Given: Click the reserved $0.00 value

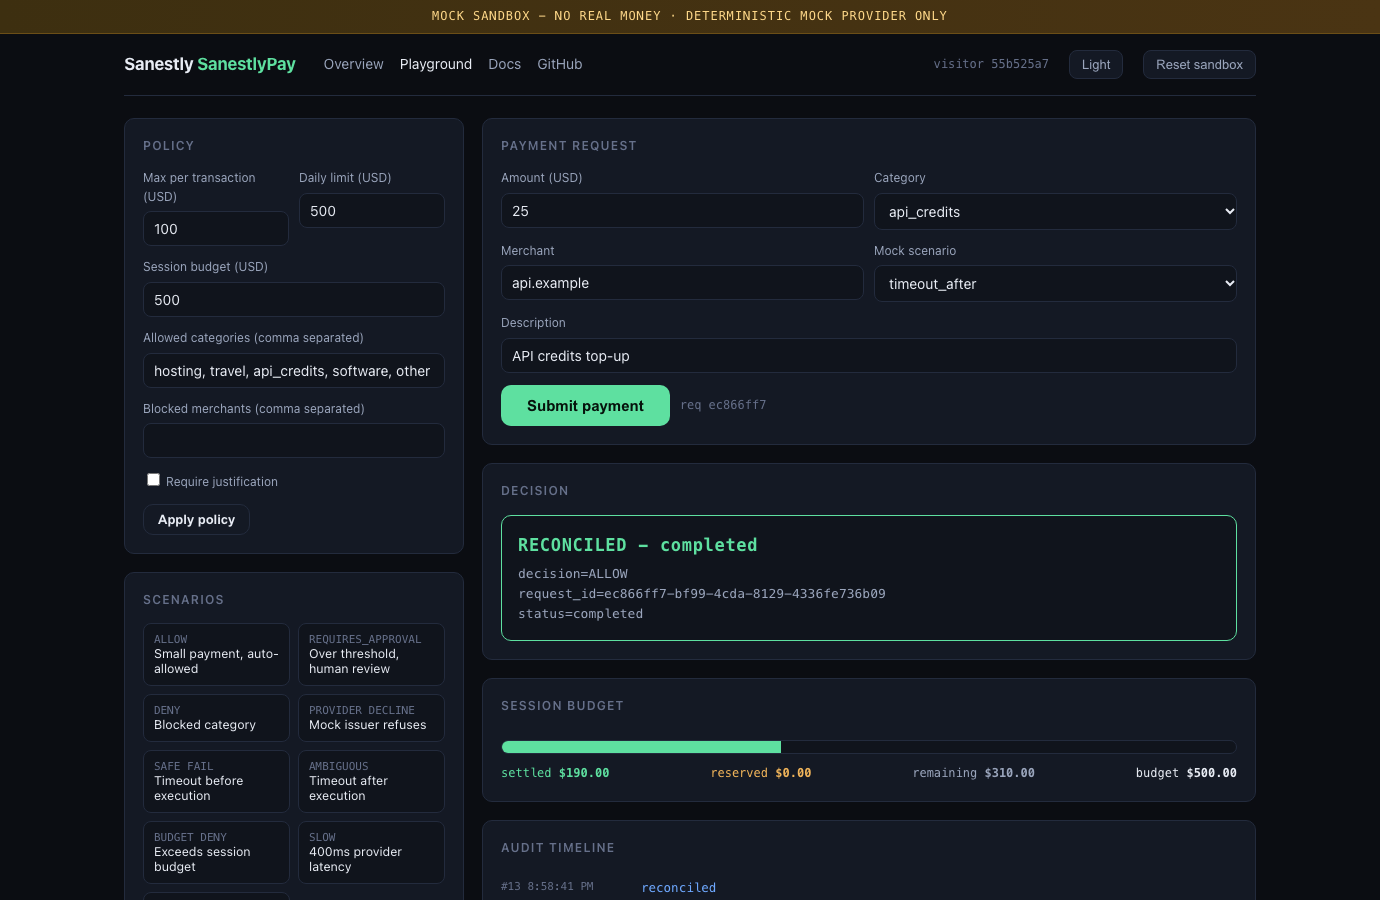Looking at the screenshot, I should pos(761,773).
